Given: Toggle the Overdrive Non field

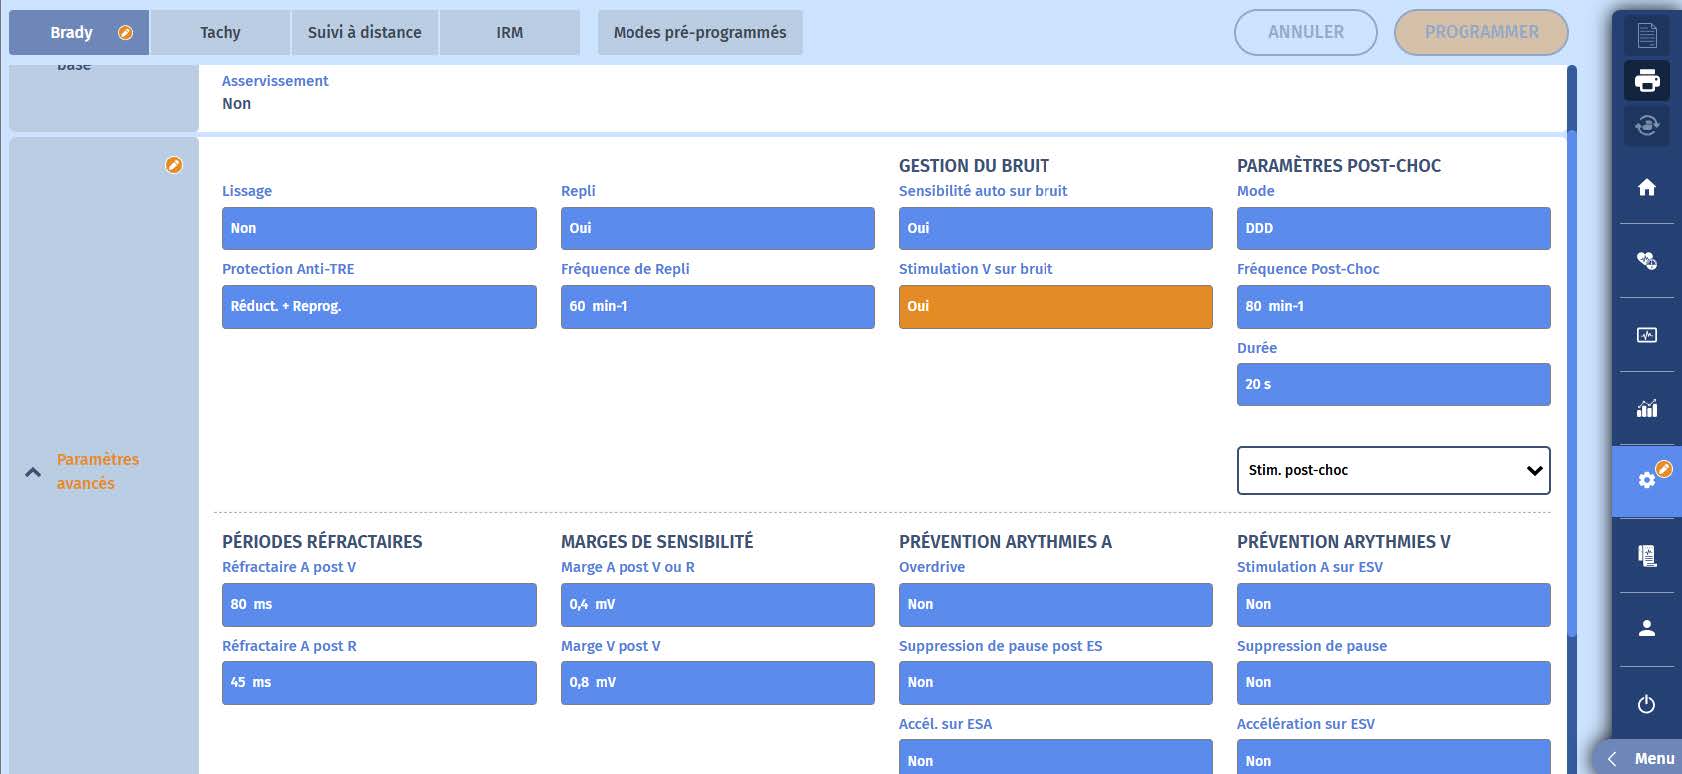Looking at the screenshot, I should [1055, 605].
